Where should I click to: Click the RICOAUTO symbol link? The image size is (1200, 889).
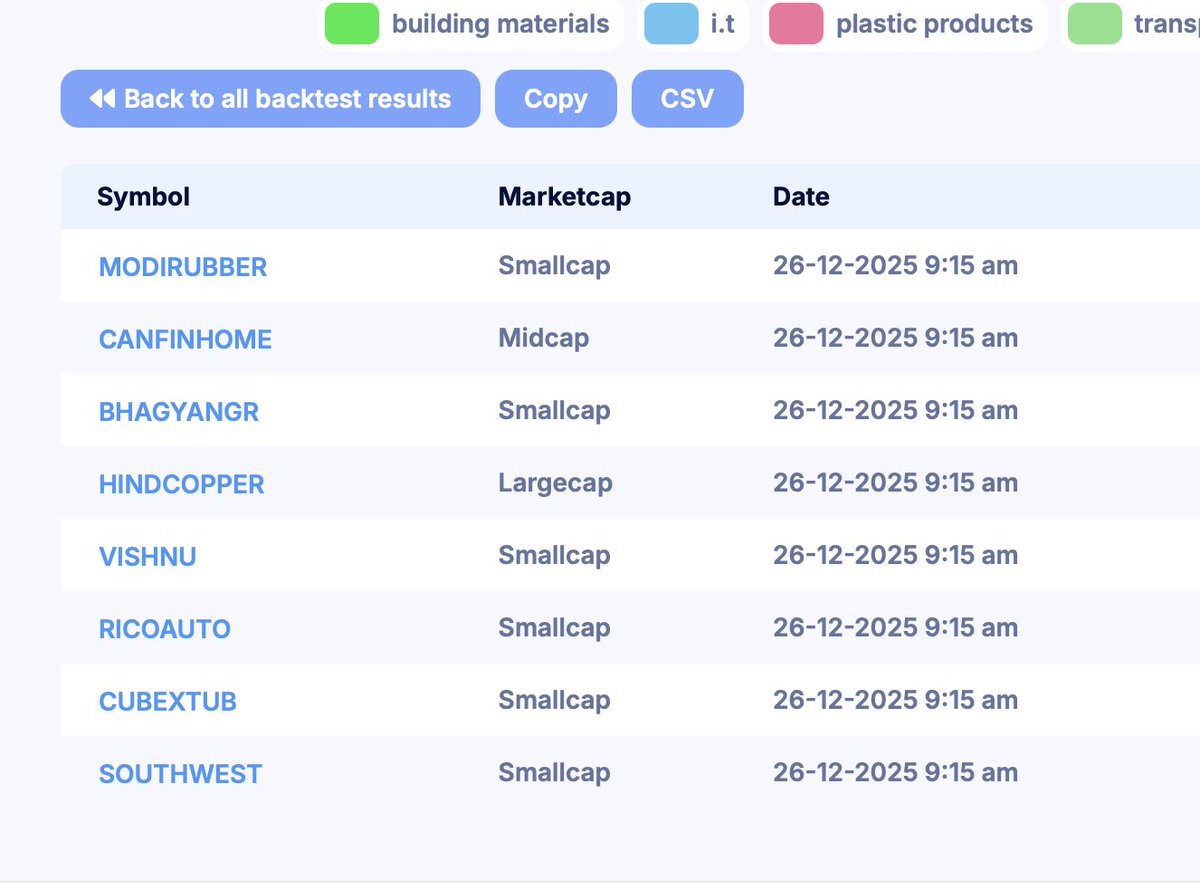(x=164, y=628)
